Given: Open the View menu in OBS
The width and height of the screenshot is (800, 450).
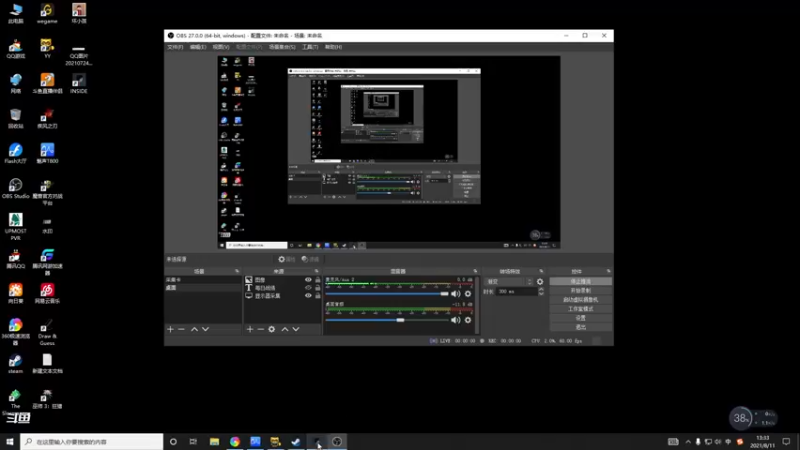Looking at the screenshot, I should pos(221,47).
